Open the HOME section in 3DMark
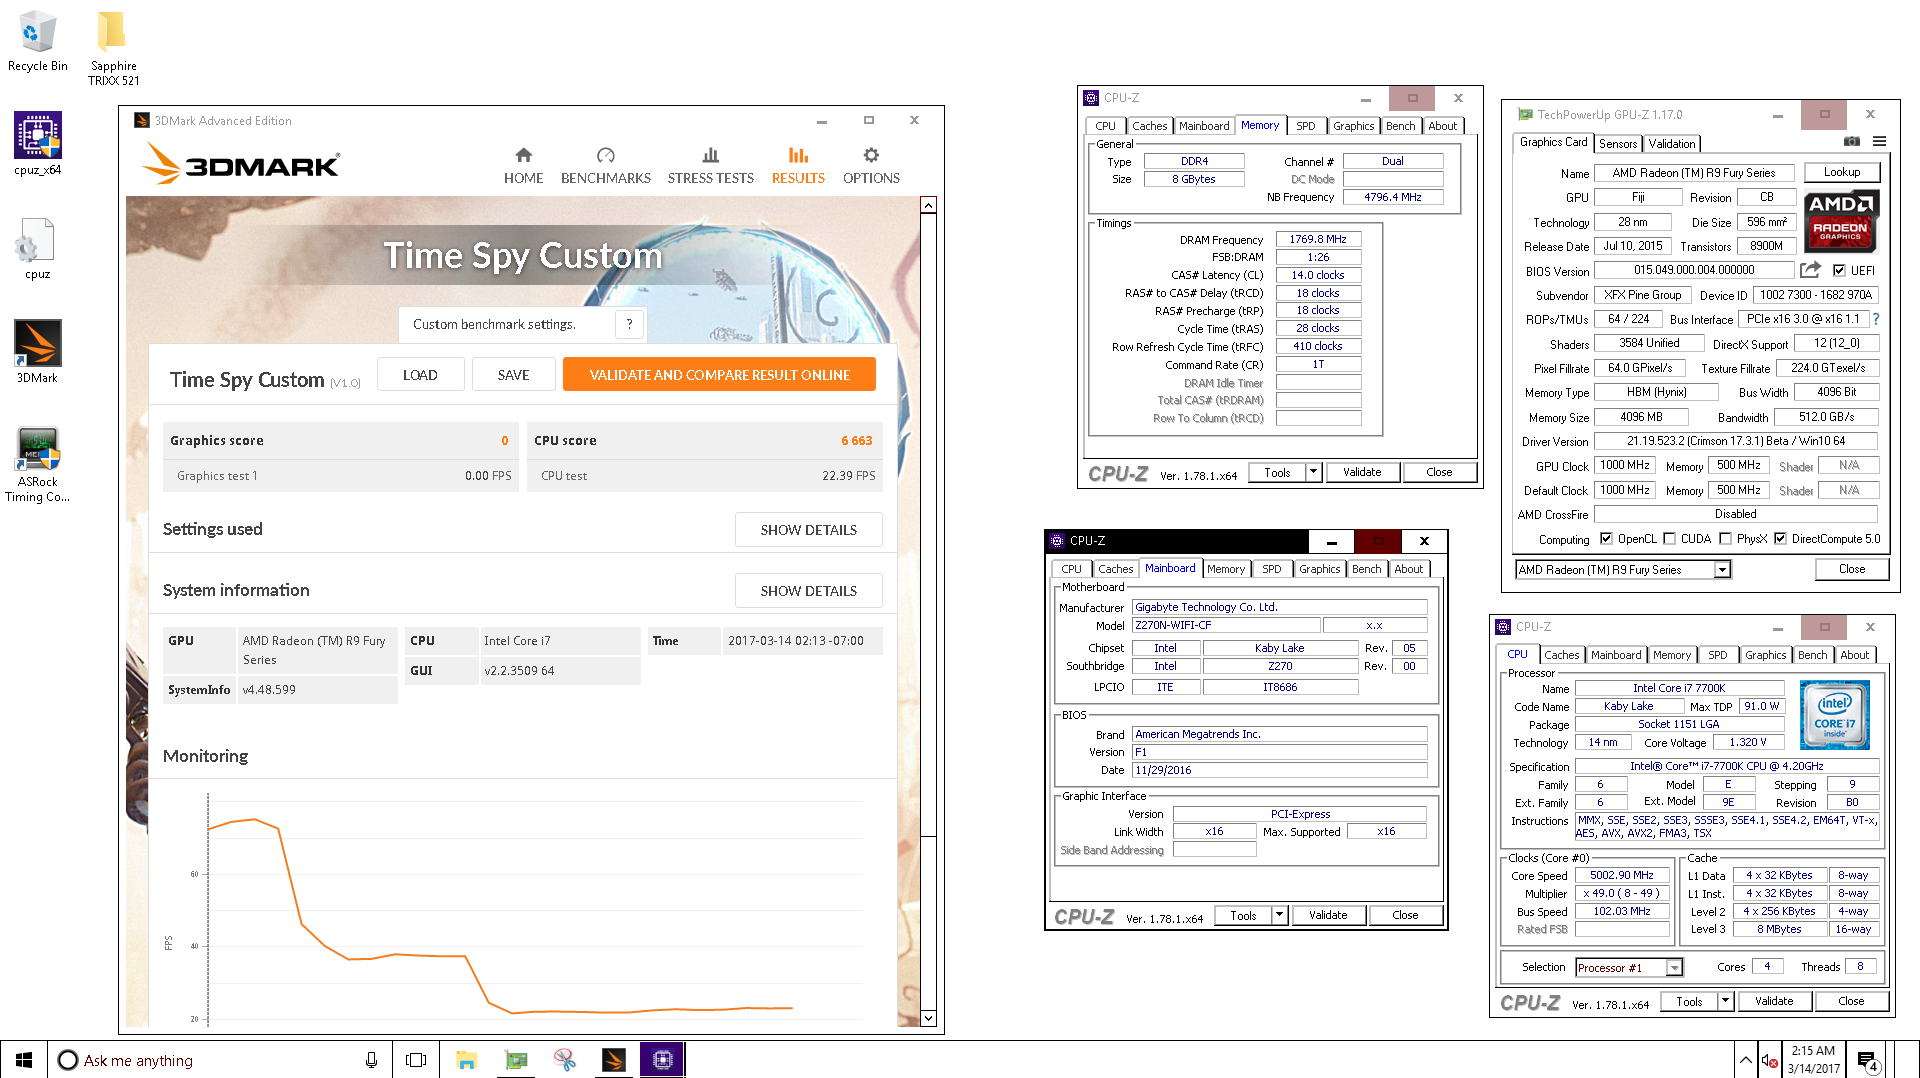 [x=523, y=166]
